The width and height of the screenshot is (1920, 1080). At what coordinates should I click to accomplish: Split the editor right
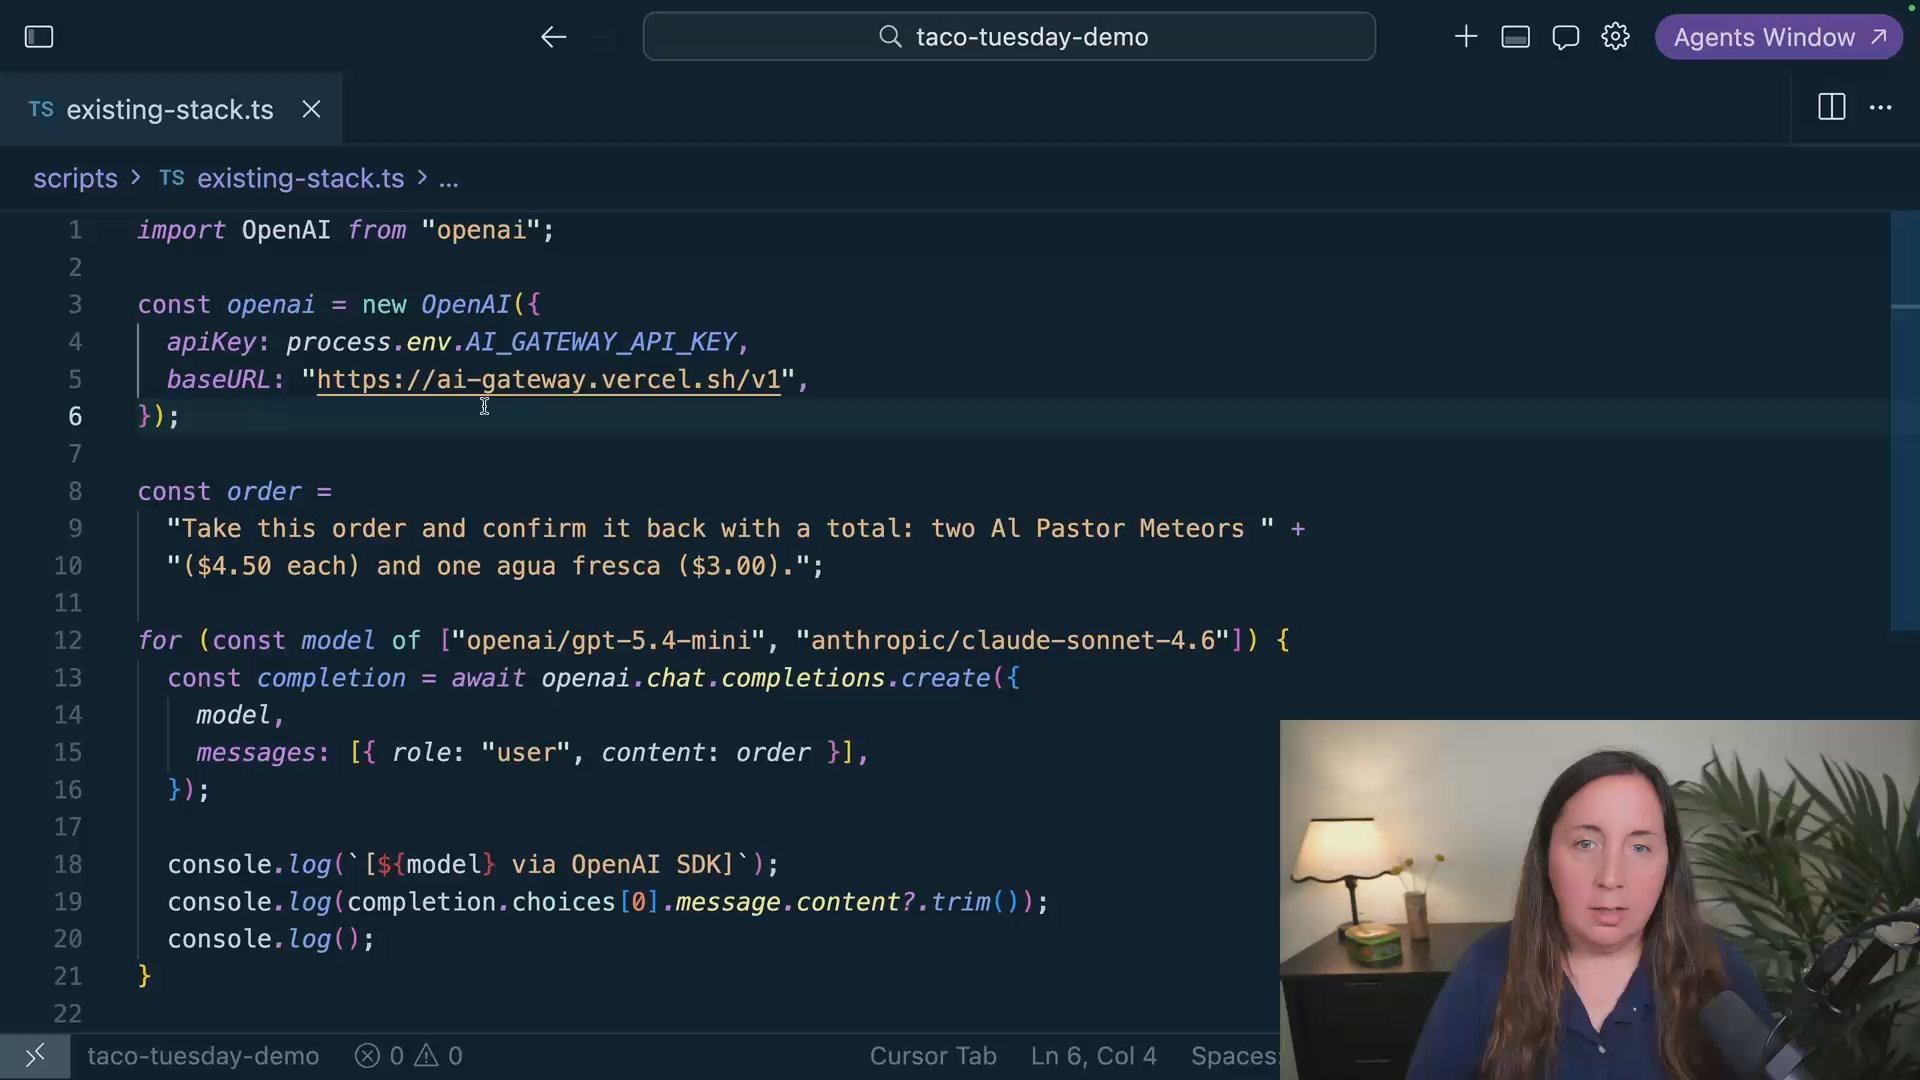click(x=1832, y=107)
